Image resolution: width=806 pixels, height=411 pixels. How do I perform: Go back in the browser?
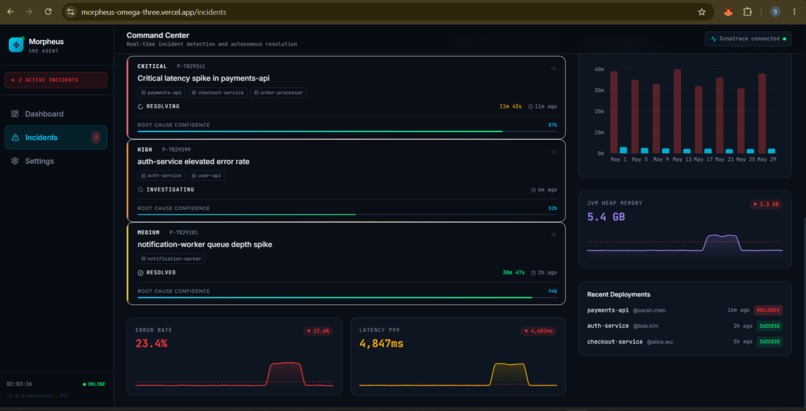tap(10, 12)
